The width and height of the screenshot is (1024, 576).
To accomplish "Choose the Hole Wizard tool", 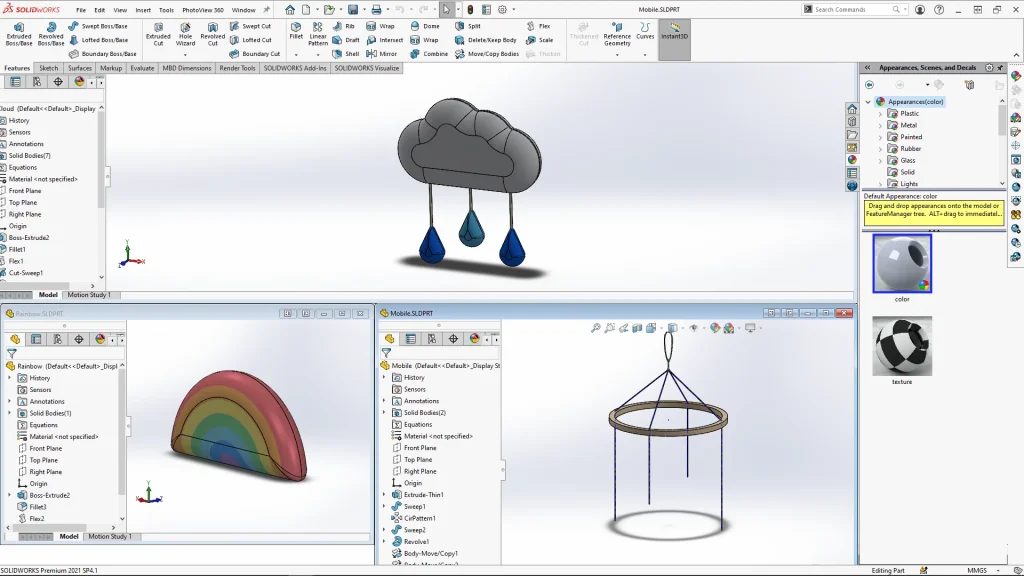I will tap(185, 34).
